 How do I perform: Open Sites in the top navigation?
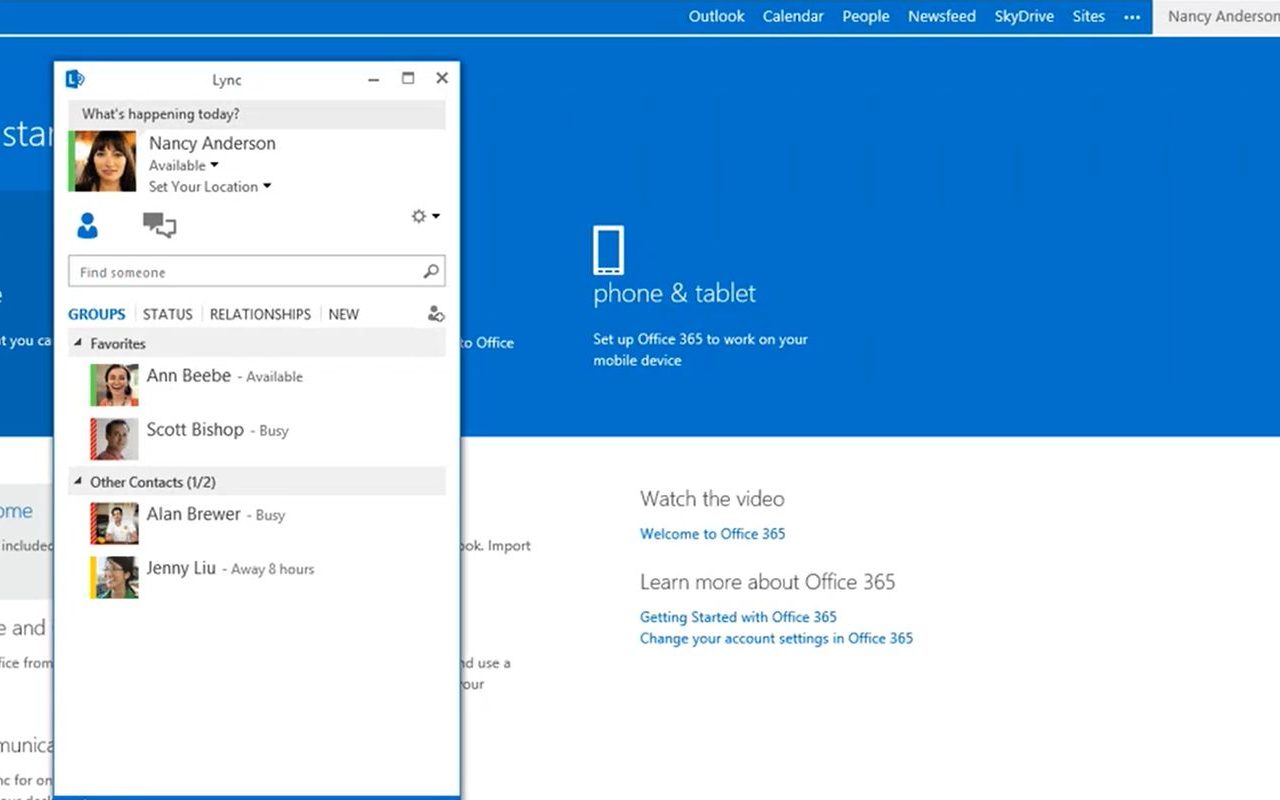coord(1089,16)
